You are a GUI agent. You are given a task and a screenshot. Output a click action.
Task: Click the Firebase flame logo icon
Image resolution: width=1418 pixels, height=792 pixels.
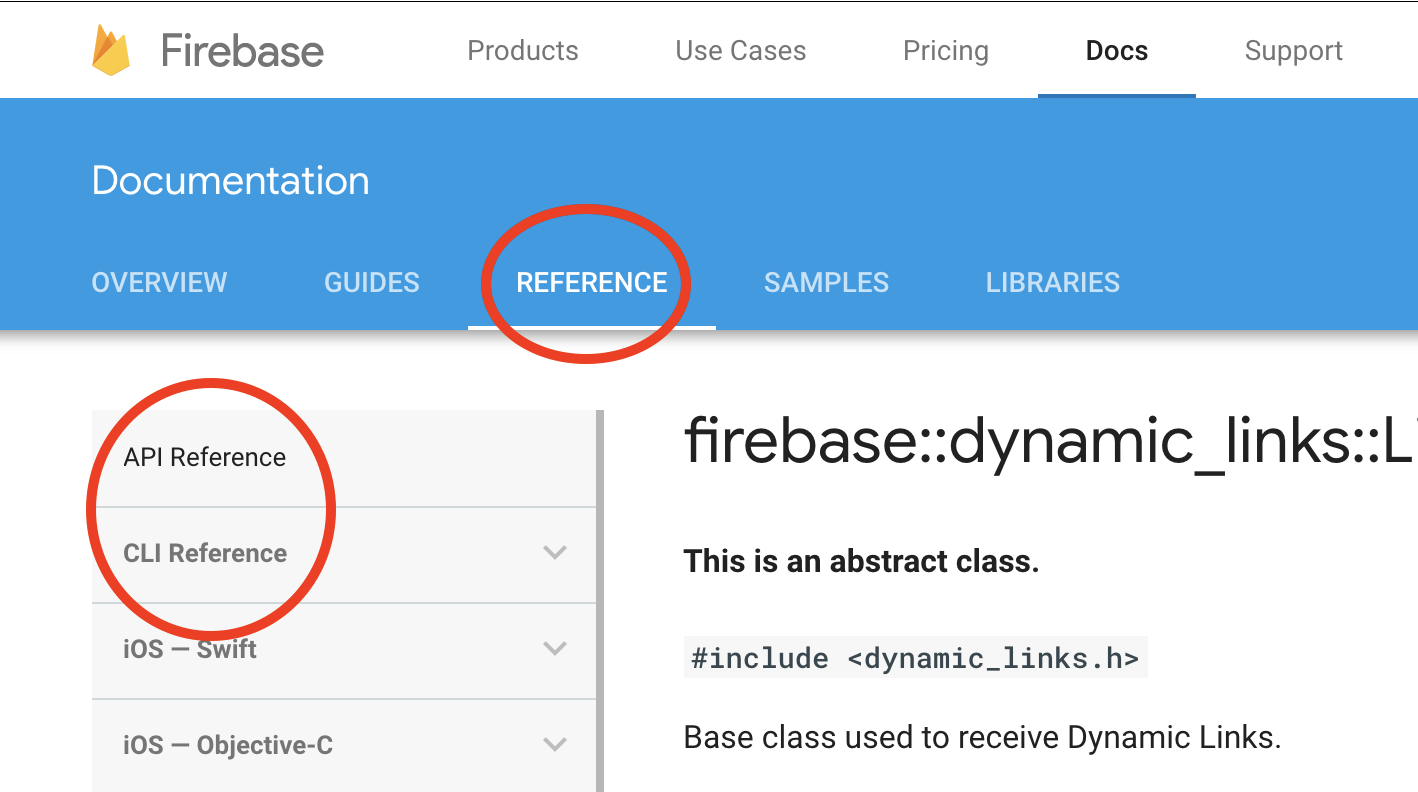pos(110,48)
